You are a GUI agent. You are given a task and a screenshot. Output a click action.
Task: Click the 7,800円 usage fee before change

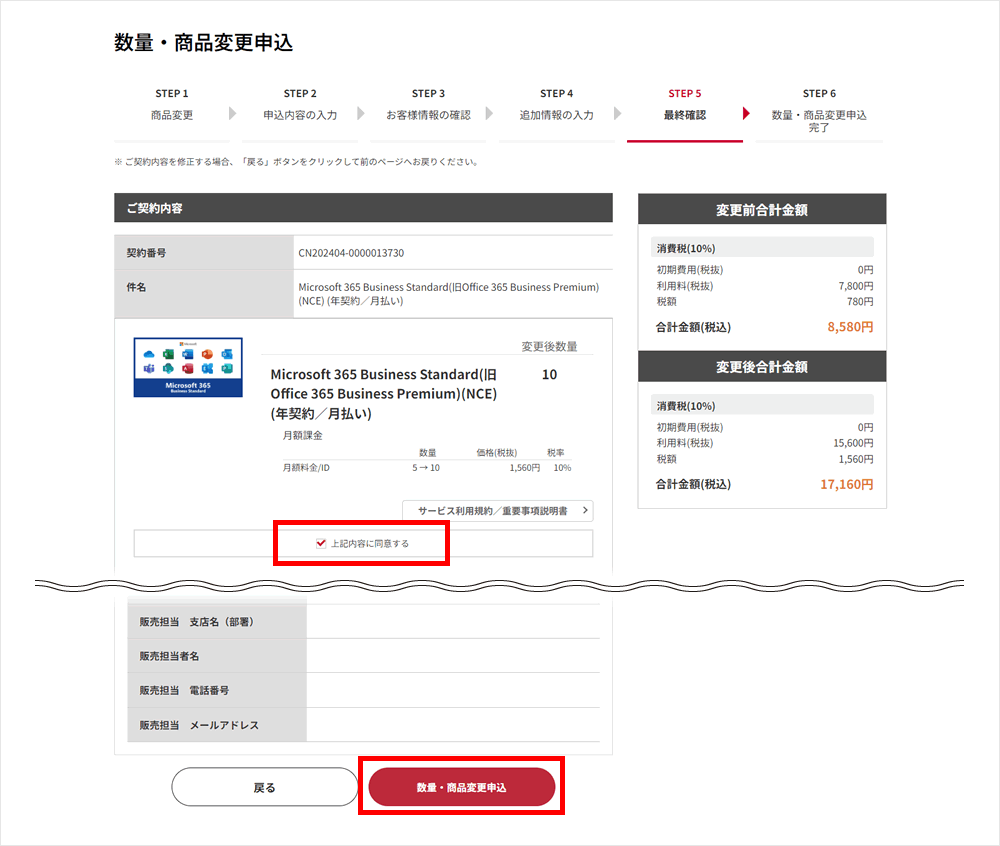coord(856,286)
